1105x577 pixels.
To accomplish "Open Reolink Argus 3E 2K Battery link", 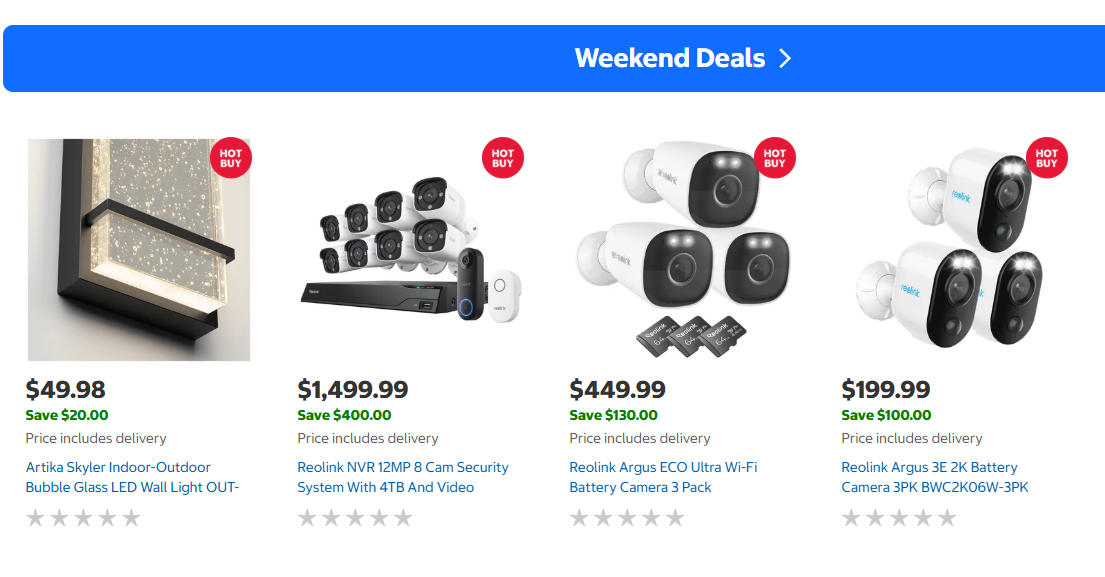I will pos(934,477).
